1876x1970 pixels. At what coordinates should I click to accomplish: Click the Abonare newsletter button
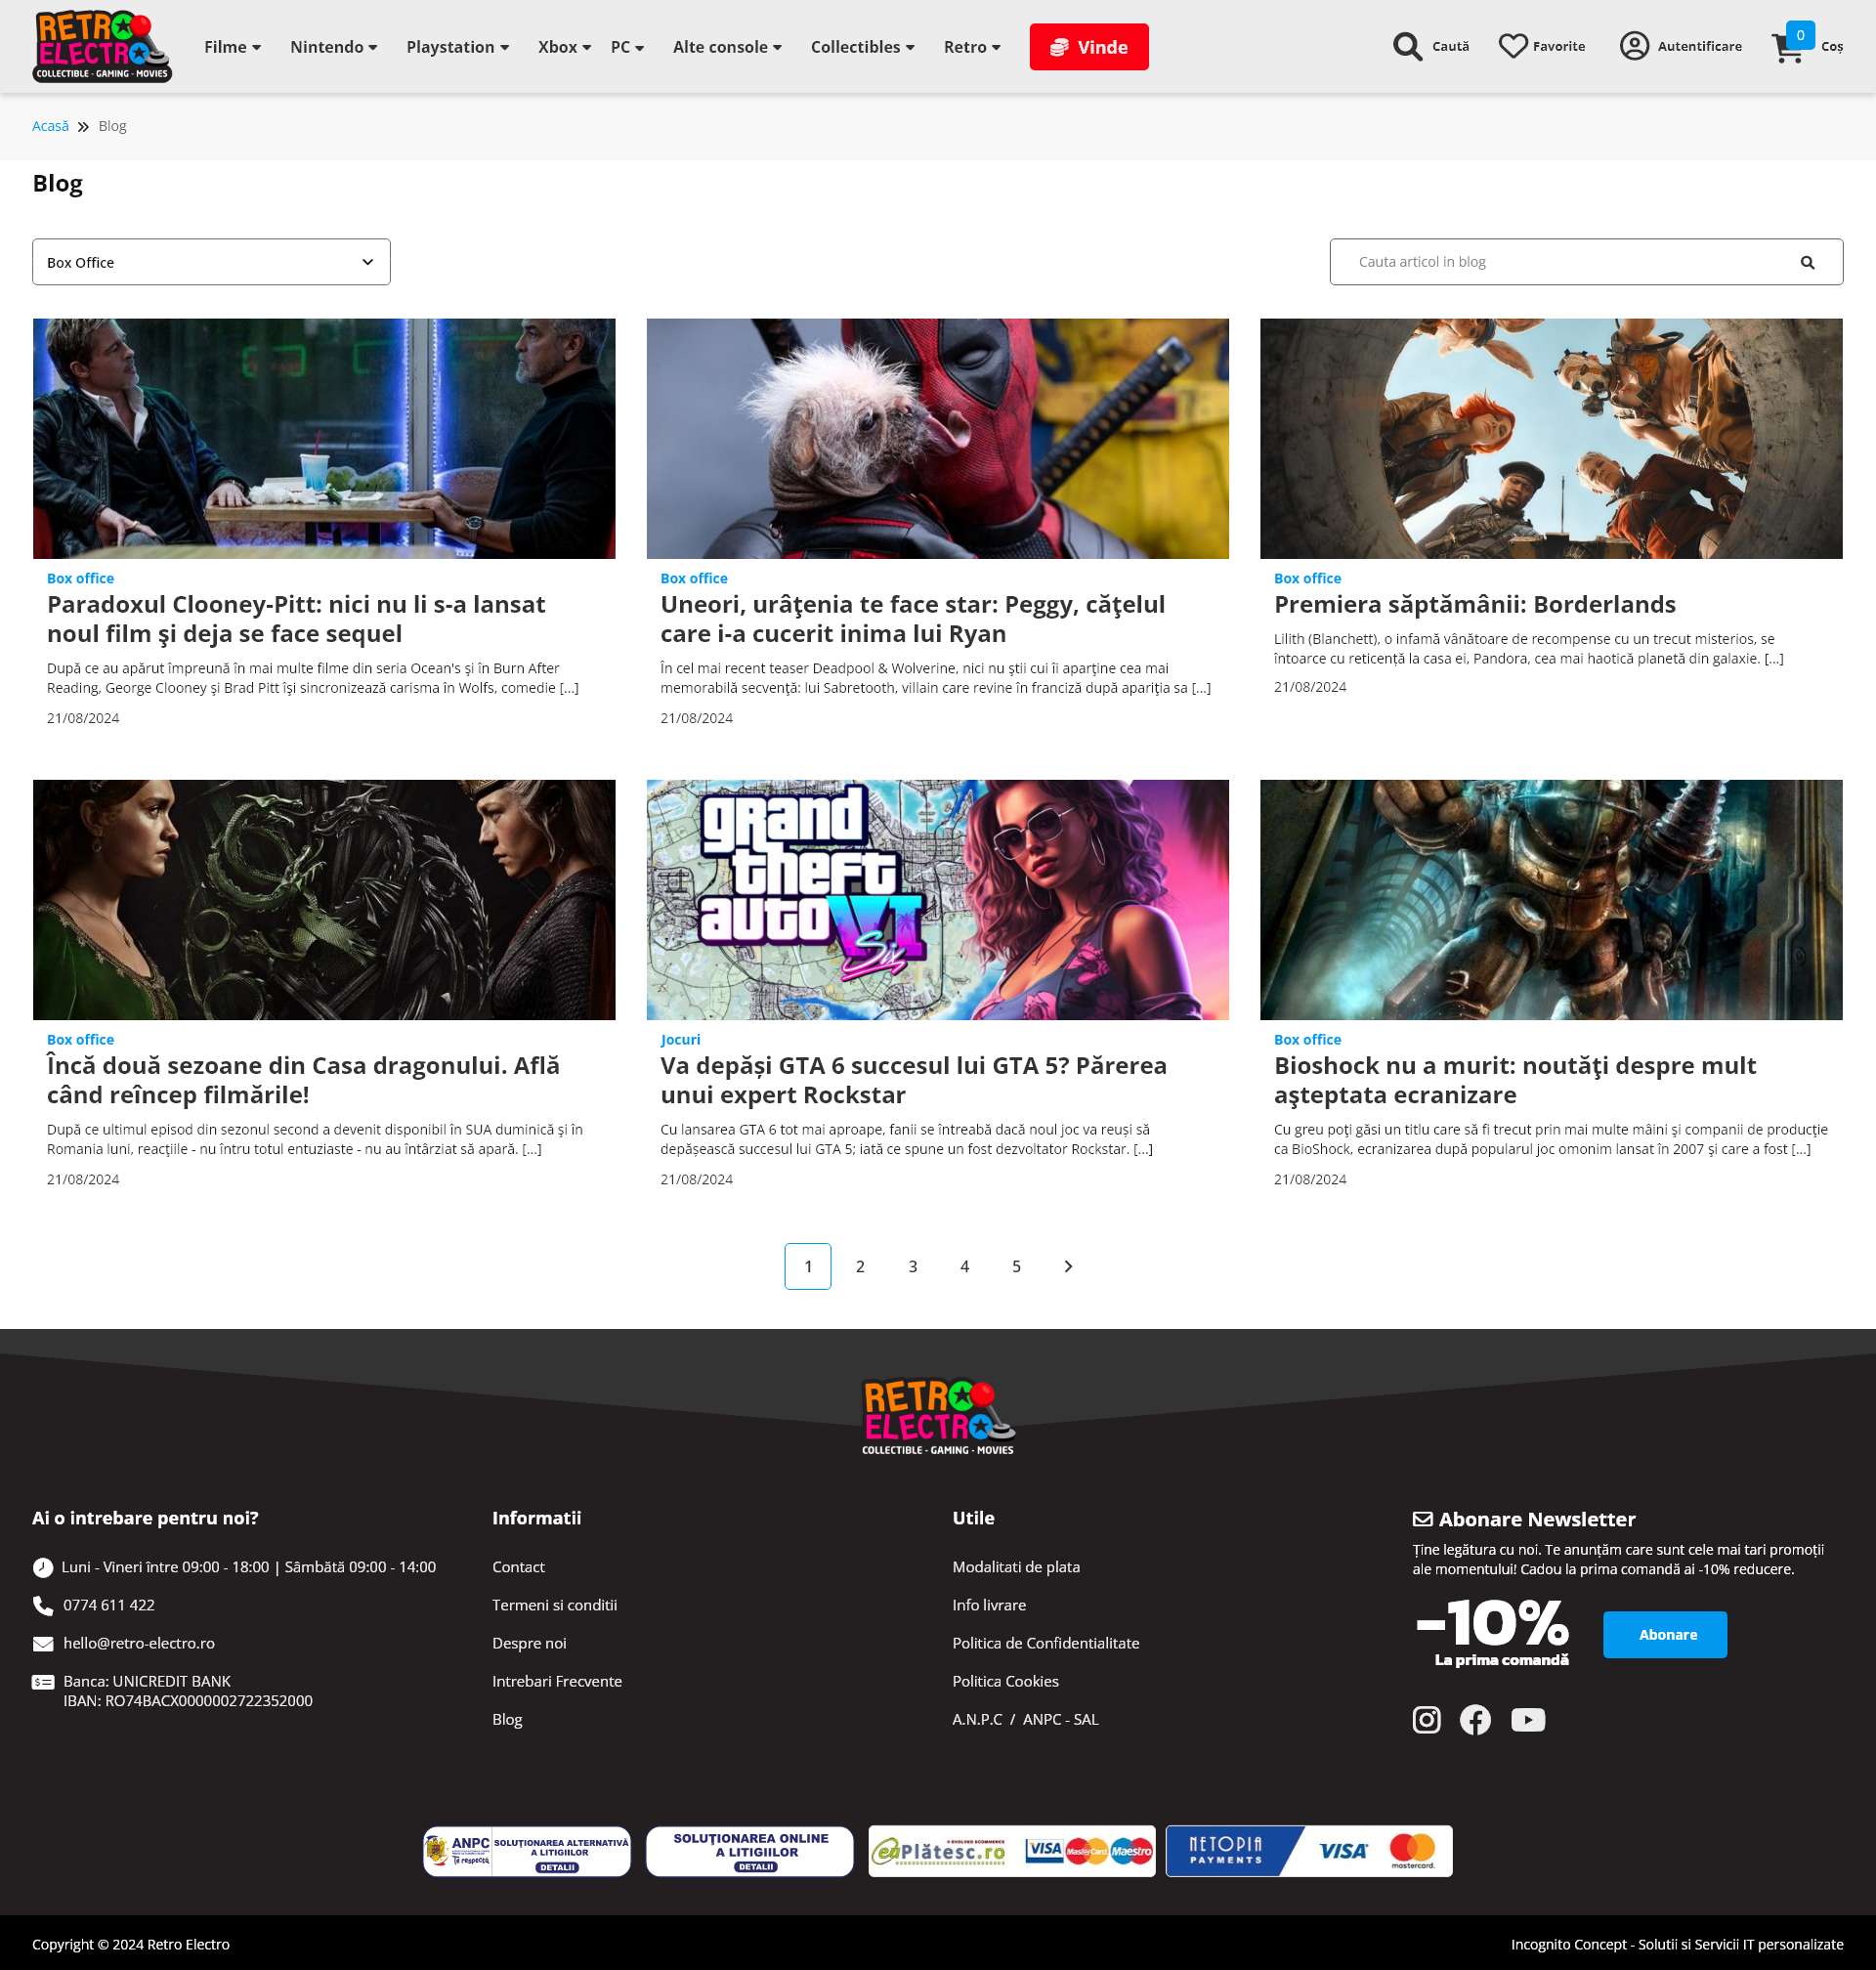(1664, 1634)
